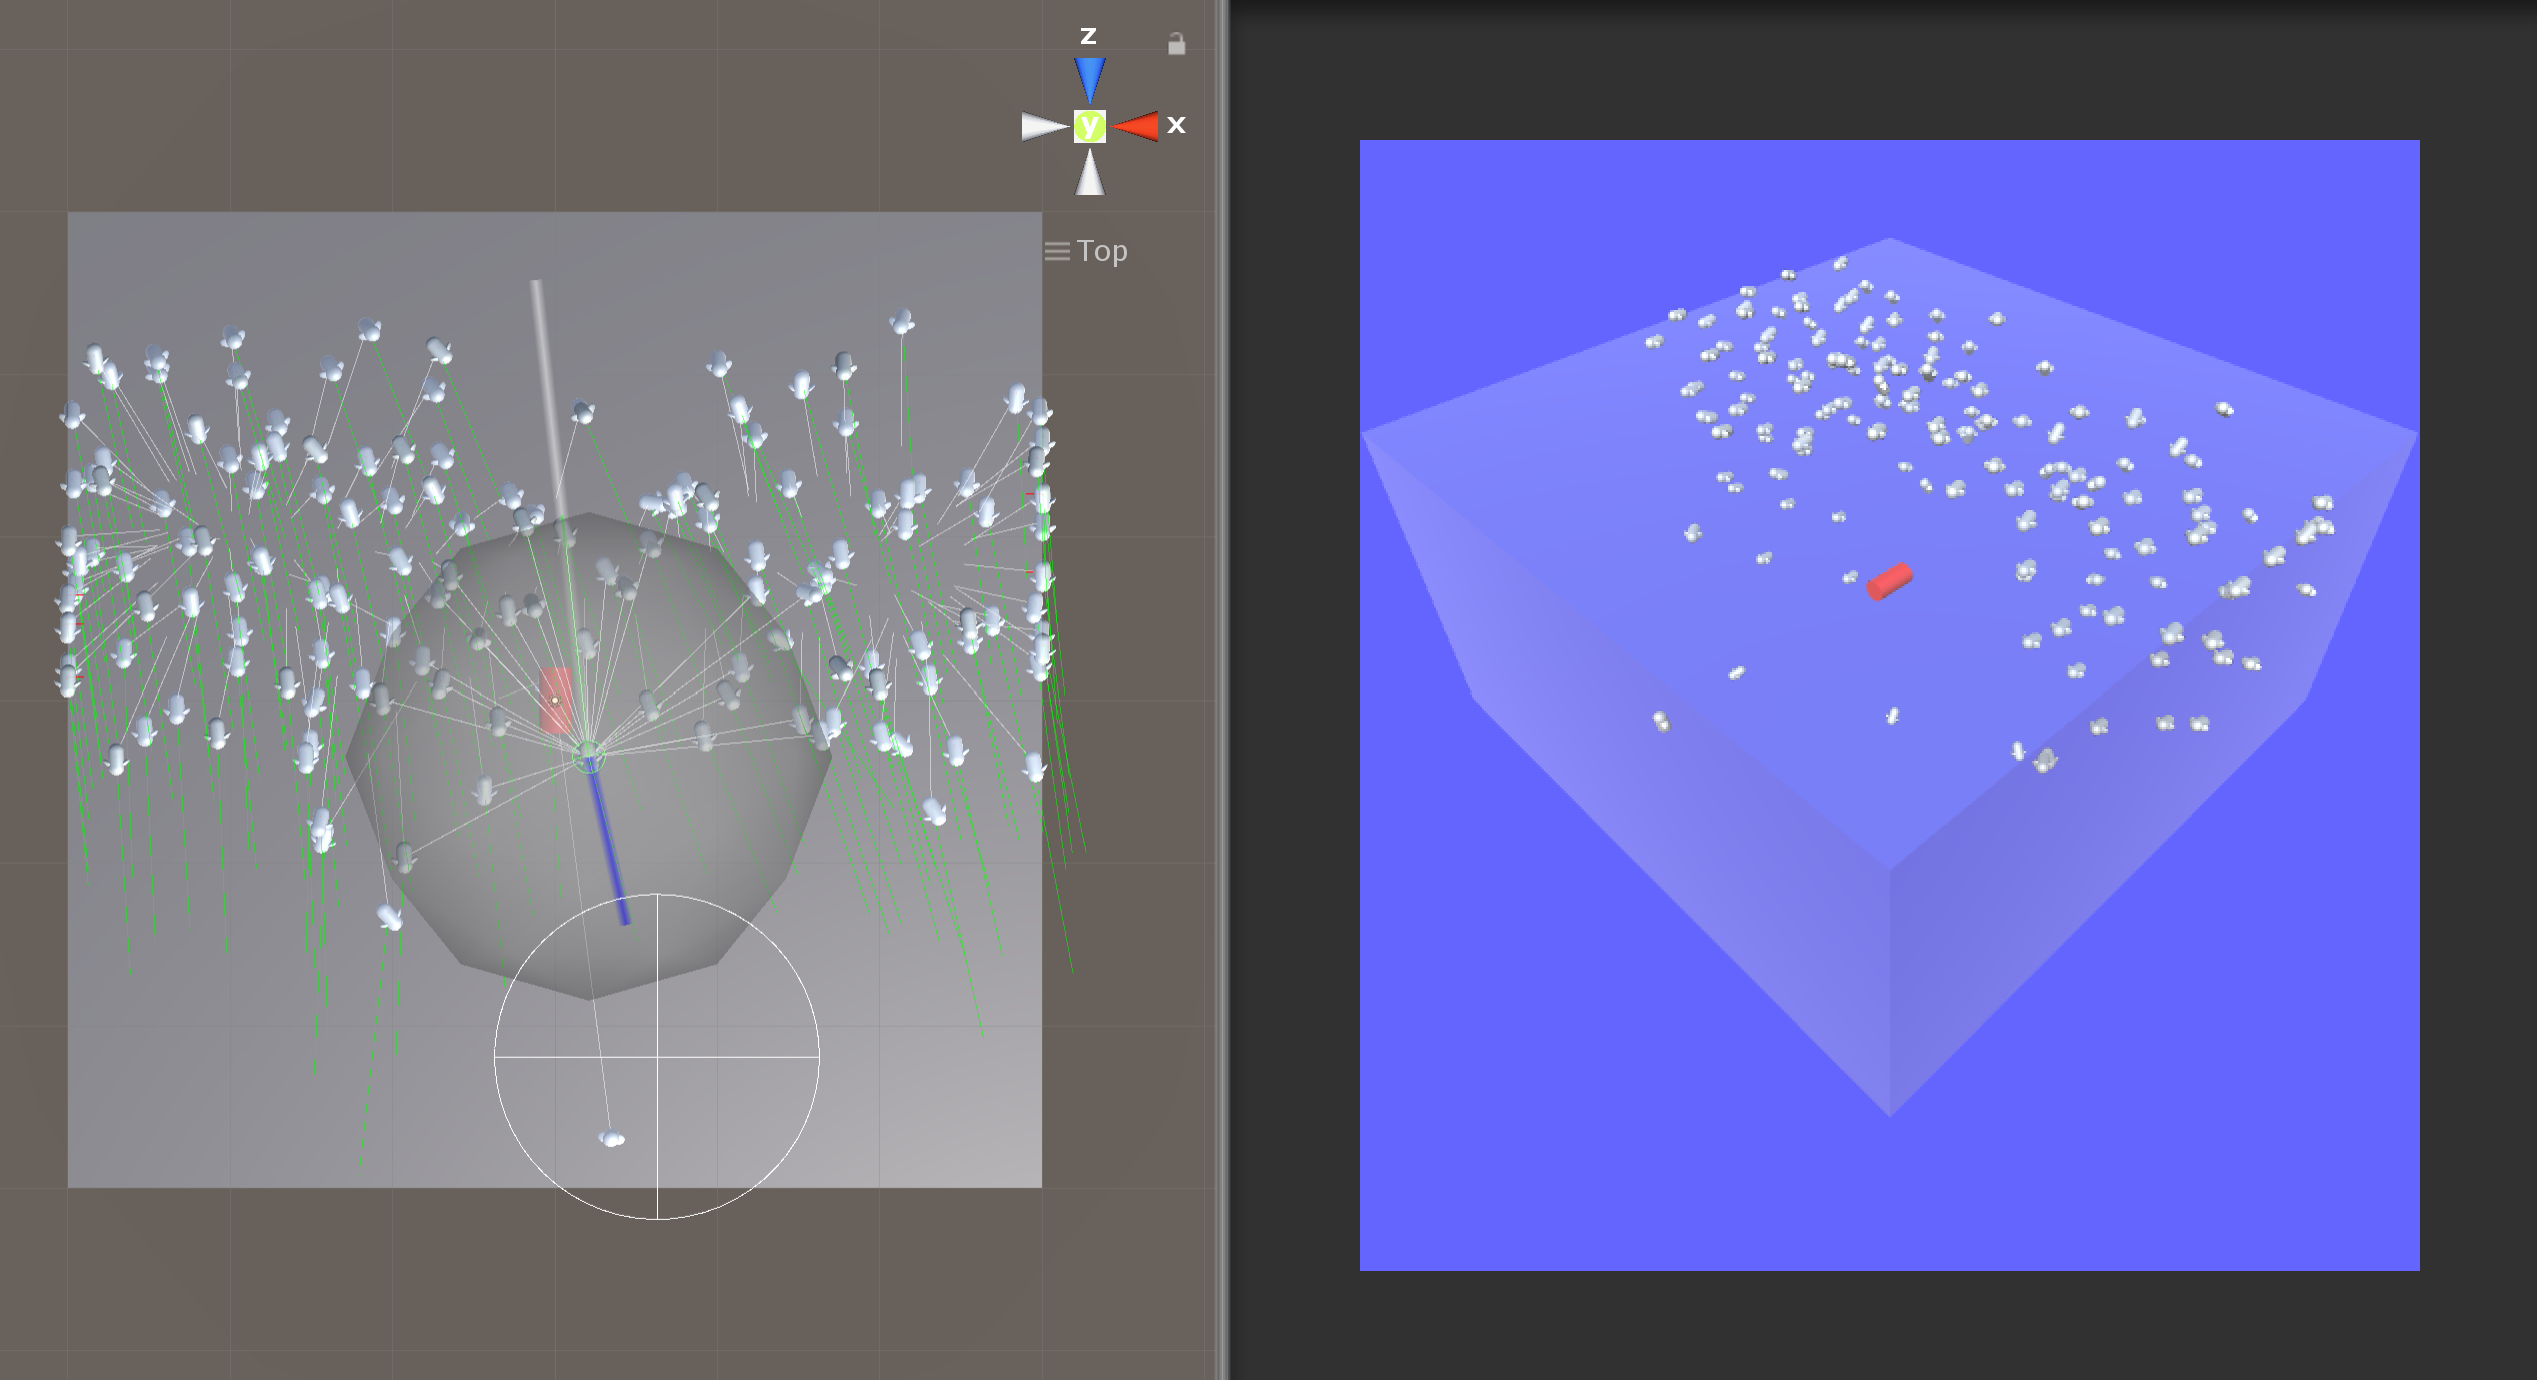The height and width of the screenshot is (1380, 2537).
Task: Click the Z axis letter label
Action: 1088,37
